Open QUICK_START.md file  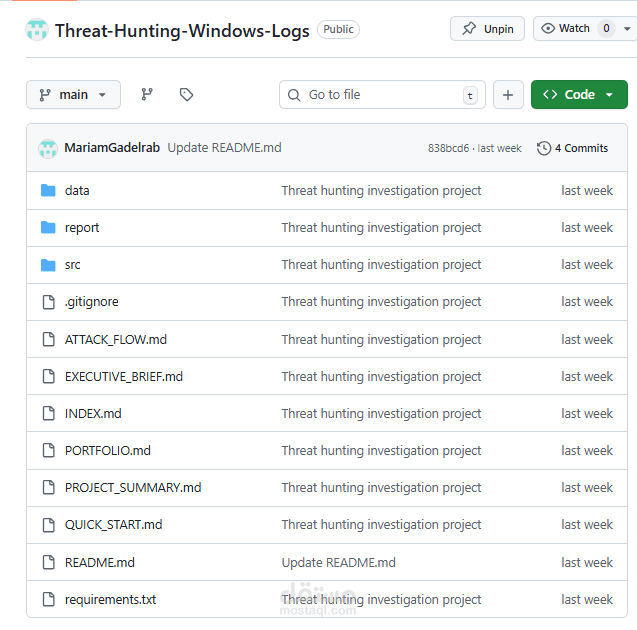pos(114,525)
